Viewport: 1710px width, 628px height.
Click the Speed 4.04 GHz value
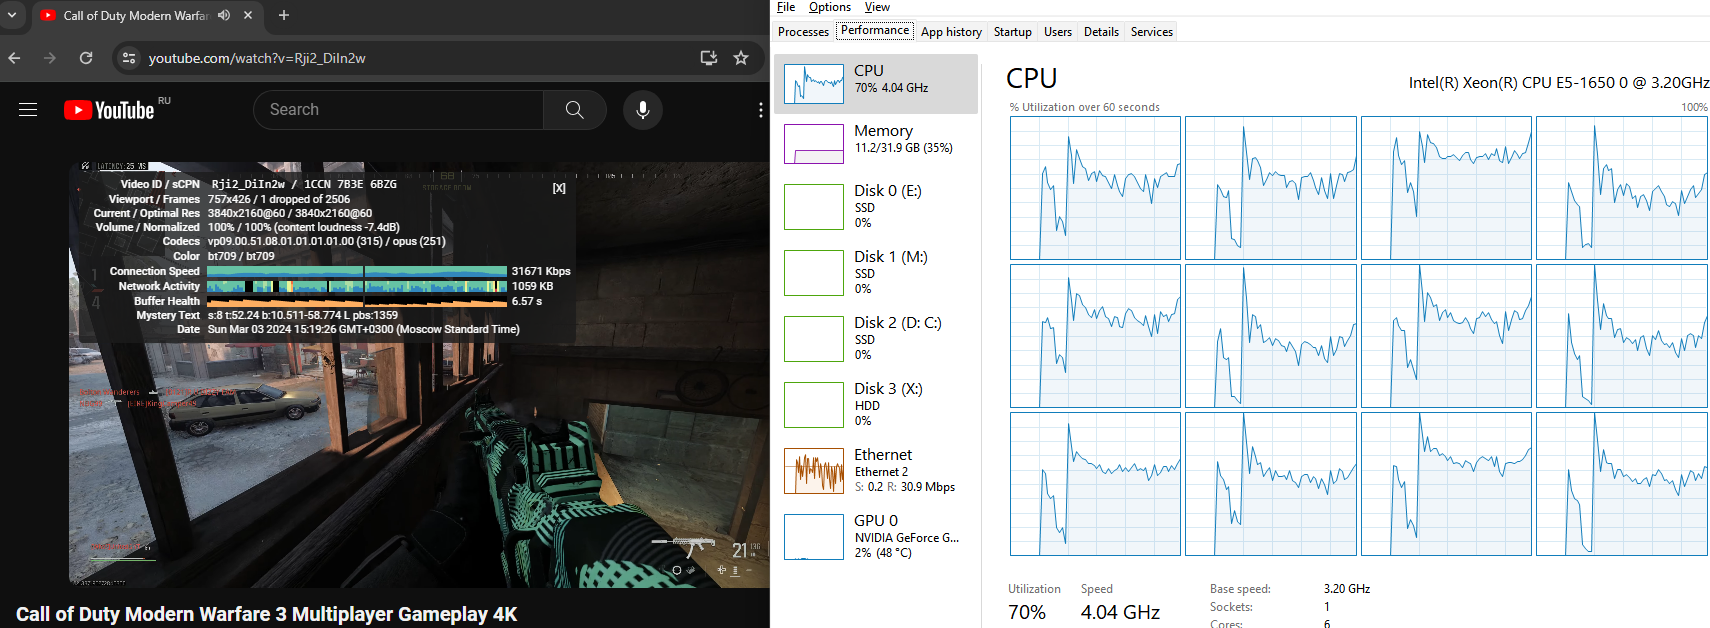(x=1120, y=612)
